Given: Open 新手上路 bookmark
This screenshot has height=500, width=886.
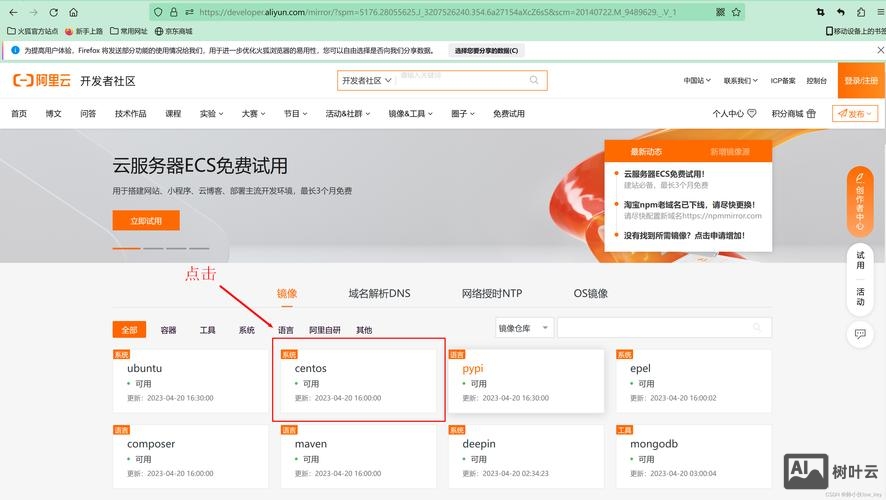Looking at the screenshot, I should point(84,31).
